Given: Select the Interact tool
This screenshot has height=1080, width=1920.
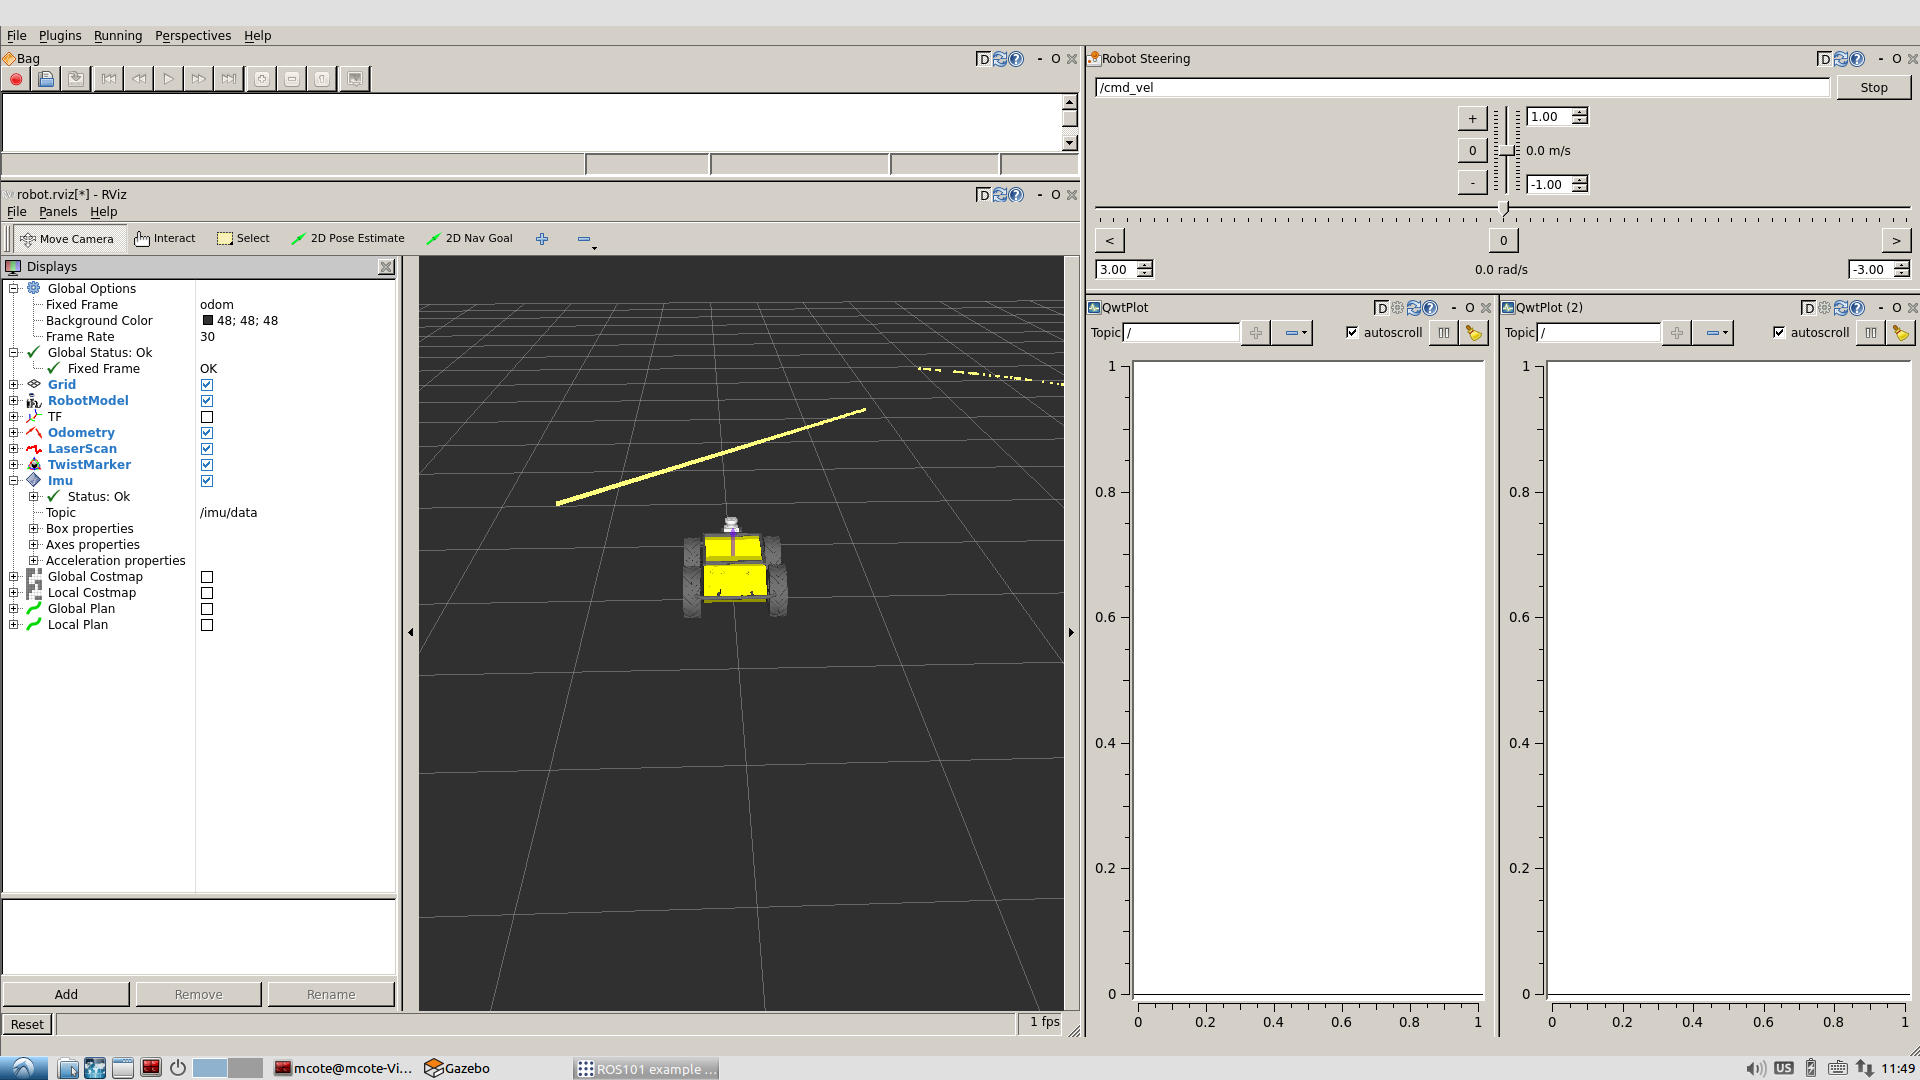Looking at the screenshot, I should [165, 239].
